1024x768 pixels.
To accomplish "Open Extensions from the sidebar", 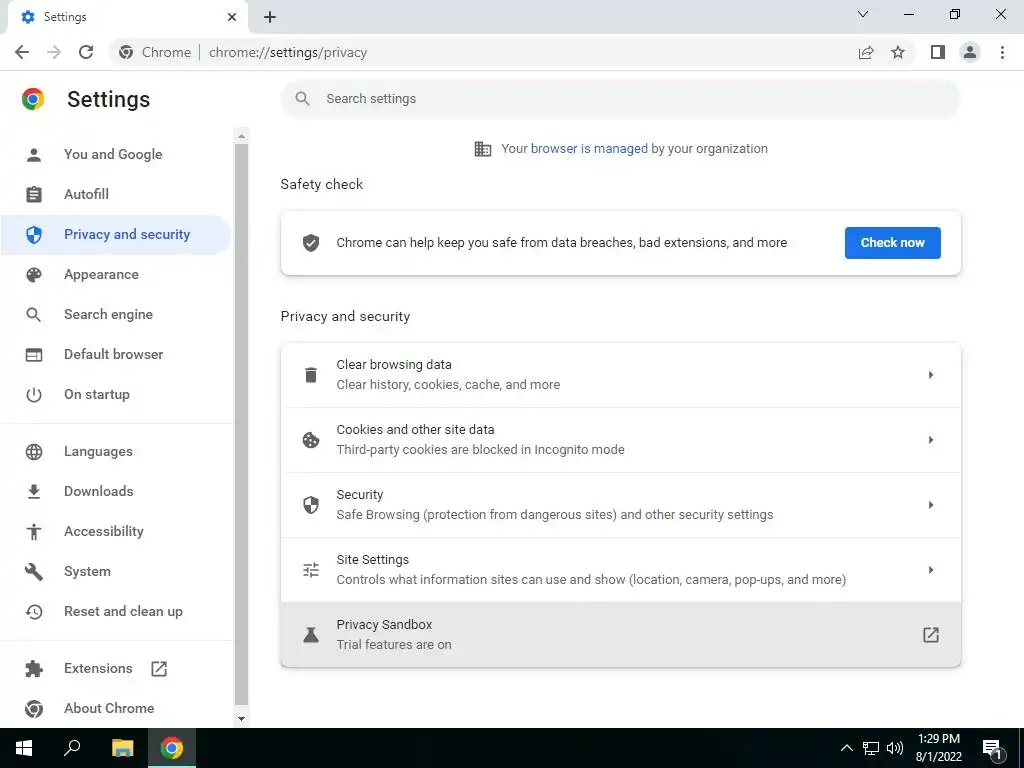I will 116,669.
